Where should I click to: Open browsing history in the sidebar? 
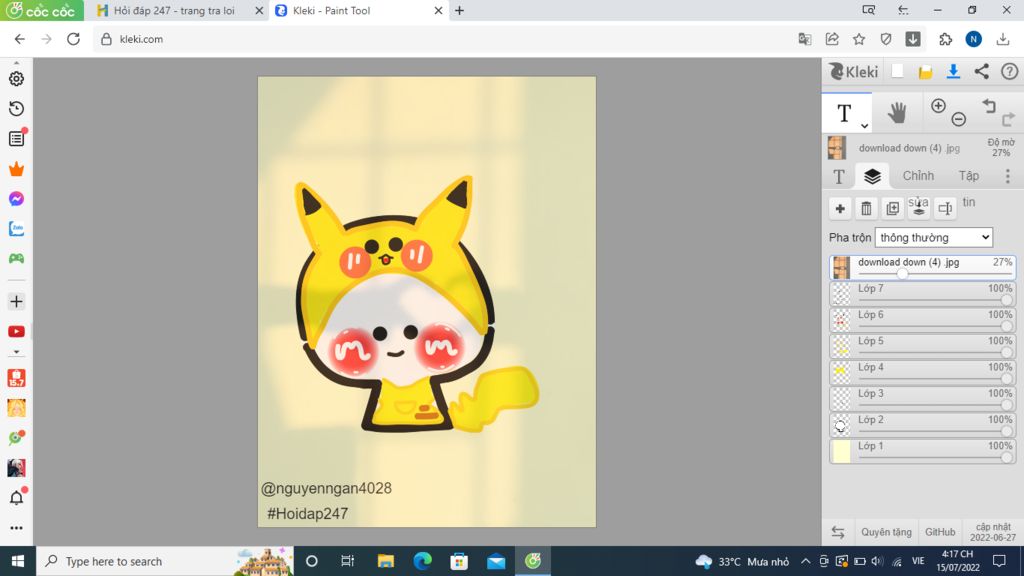[x=16, y=108]
